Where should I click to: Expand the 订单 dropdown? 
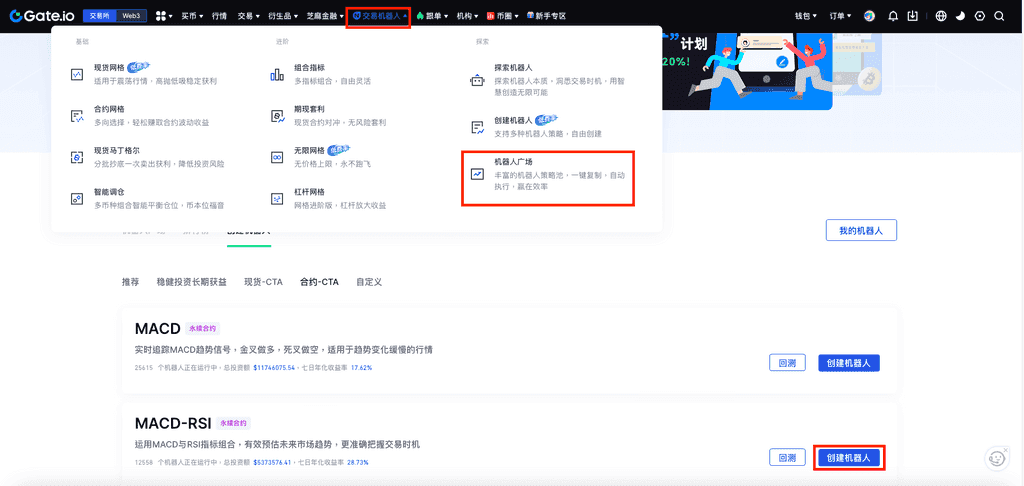841,16
